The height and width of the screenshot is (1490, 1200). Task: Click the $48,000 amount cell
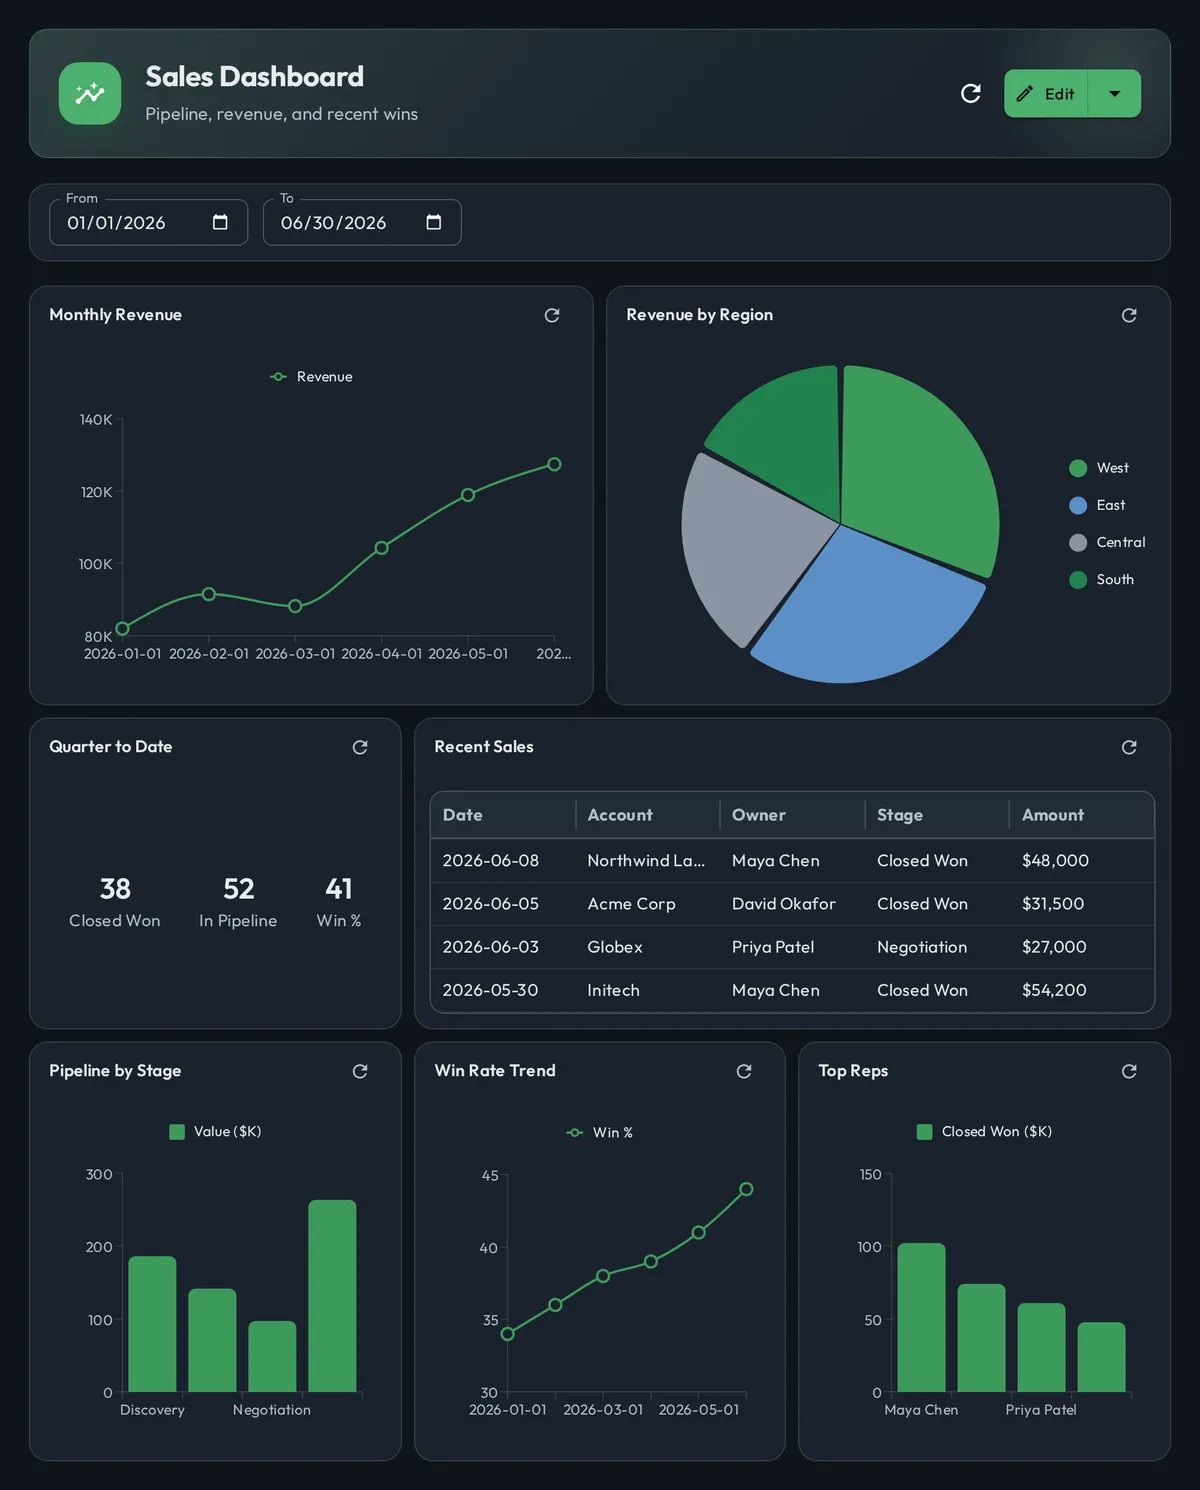(1082, 860)
